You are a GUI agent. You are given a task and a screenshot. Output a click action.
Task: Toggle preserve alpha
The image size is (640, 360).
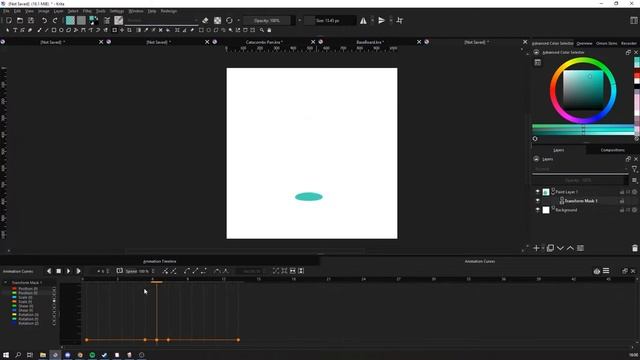(218, 20)
